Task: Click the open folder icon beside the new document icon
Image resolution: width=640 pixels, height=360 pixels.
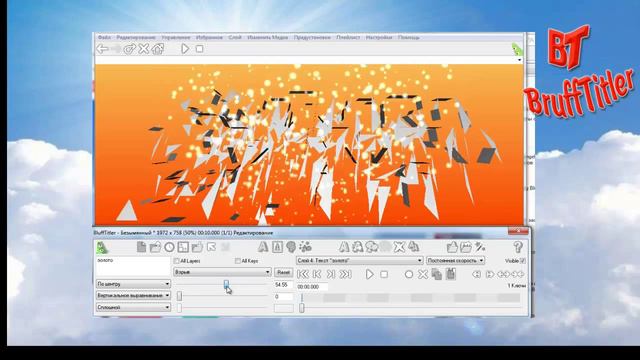Action: [x=155, y=247]
